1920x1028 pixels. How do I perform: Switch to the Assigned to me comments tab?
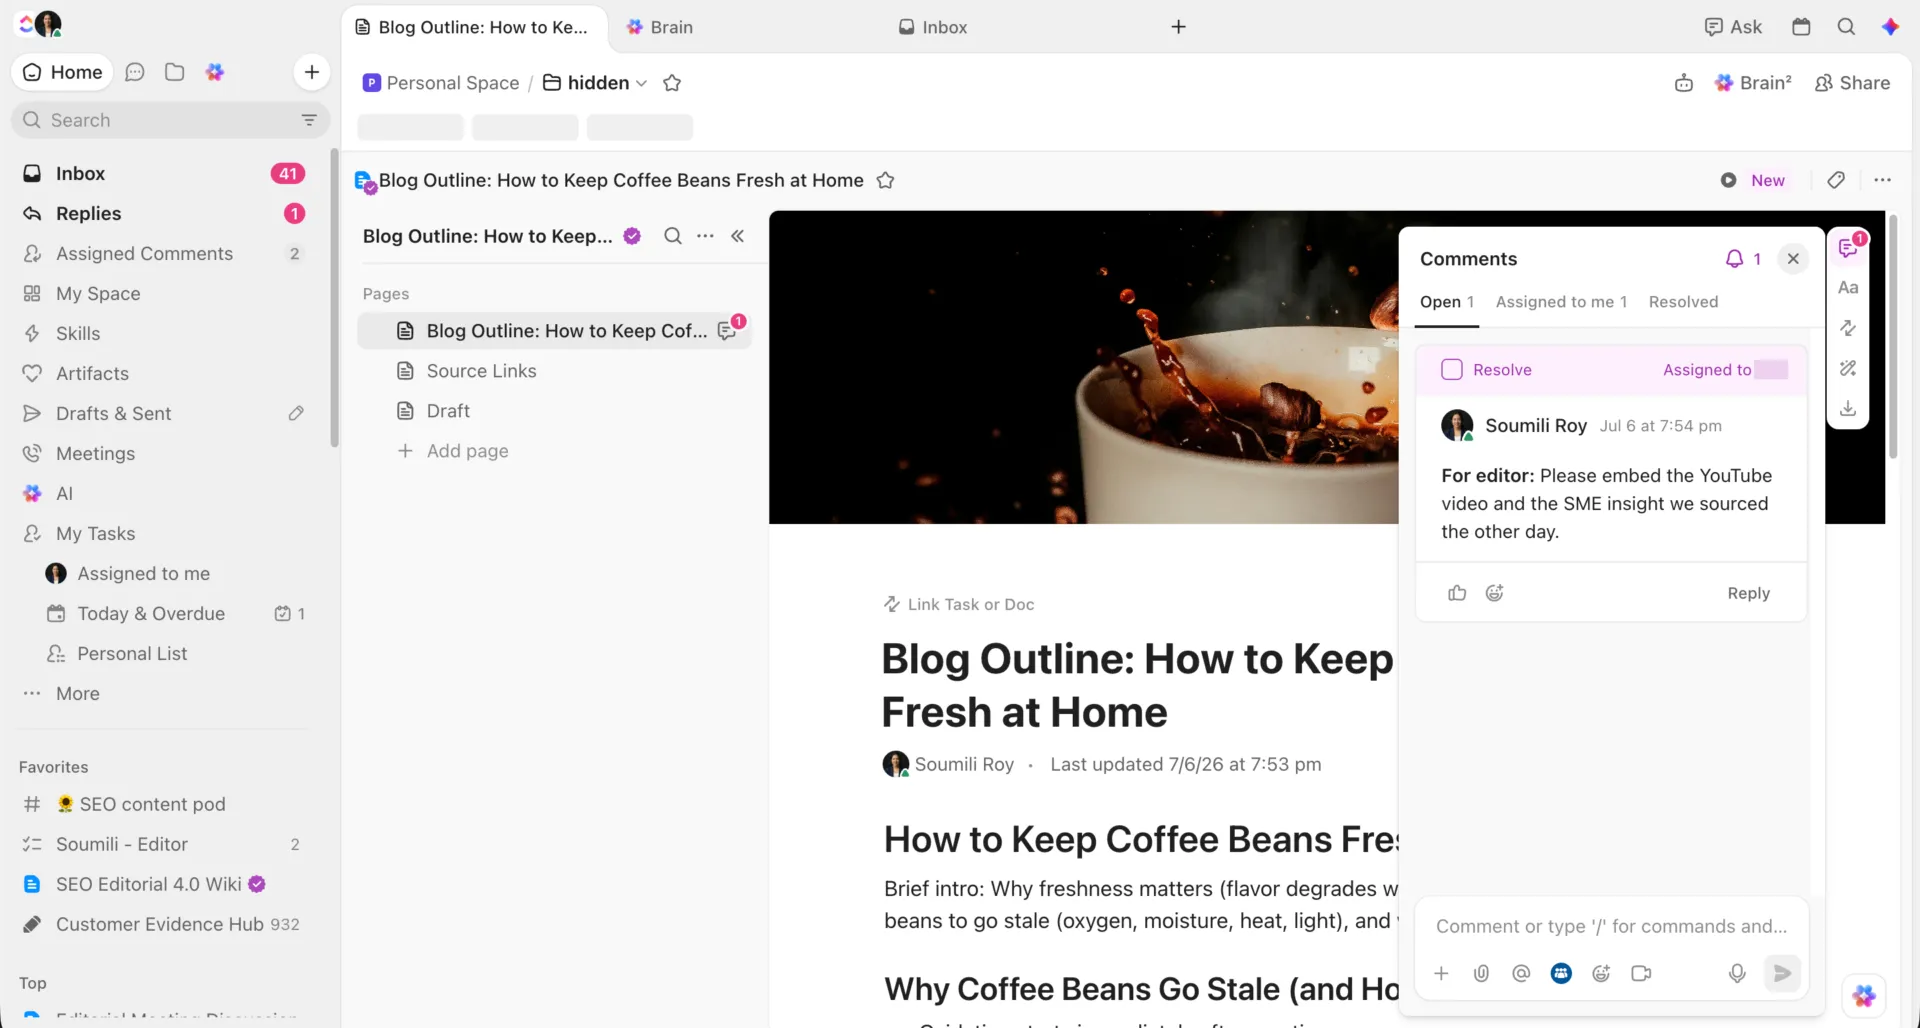tap(1561, 302)
